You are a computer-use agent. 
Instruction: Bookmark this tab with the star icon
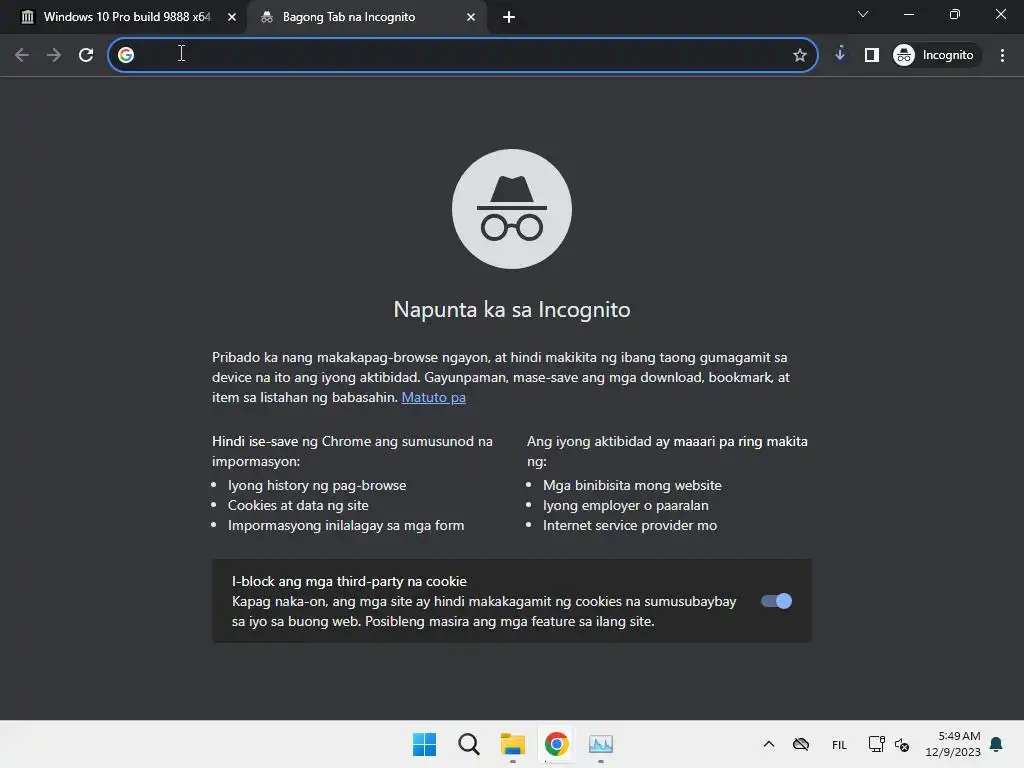click(799, 55)
